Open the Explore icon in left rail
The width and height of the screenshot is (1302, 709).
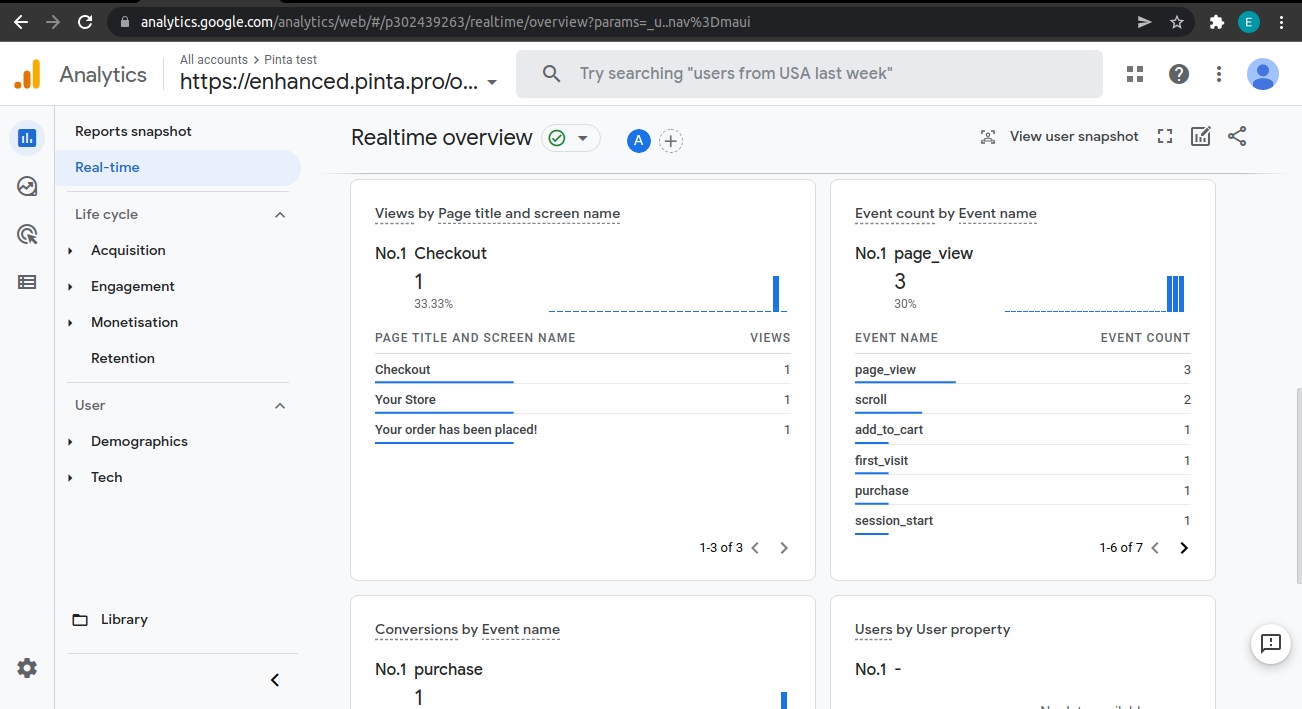[x=27, y=186]
